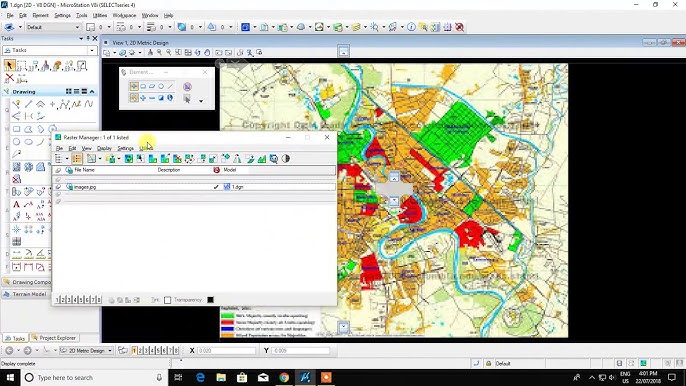
Task: Toggle view 2 button in bottom status bar
Action: 140,351
